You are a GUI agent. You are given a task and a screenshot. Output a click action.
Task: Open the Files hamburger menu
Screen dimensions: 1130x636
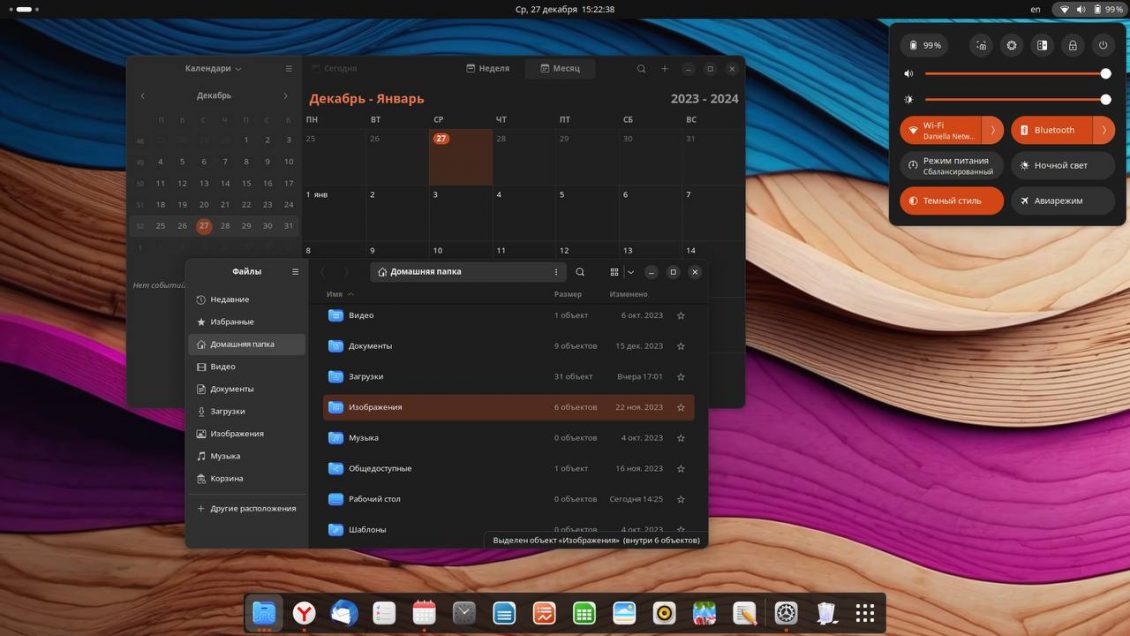295,271
